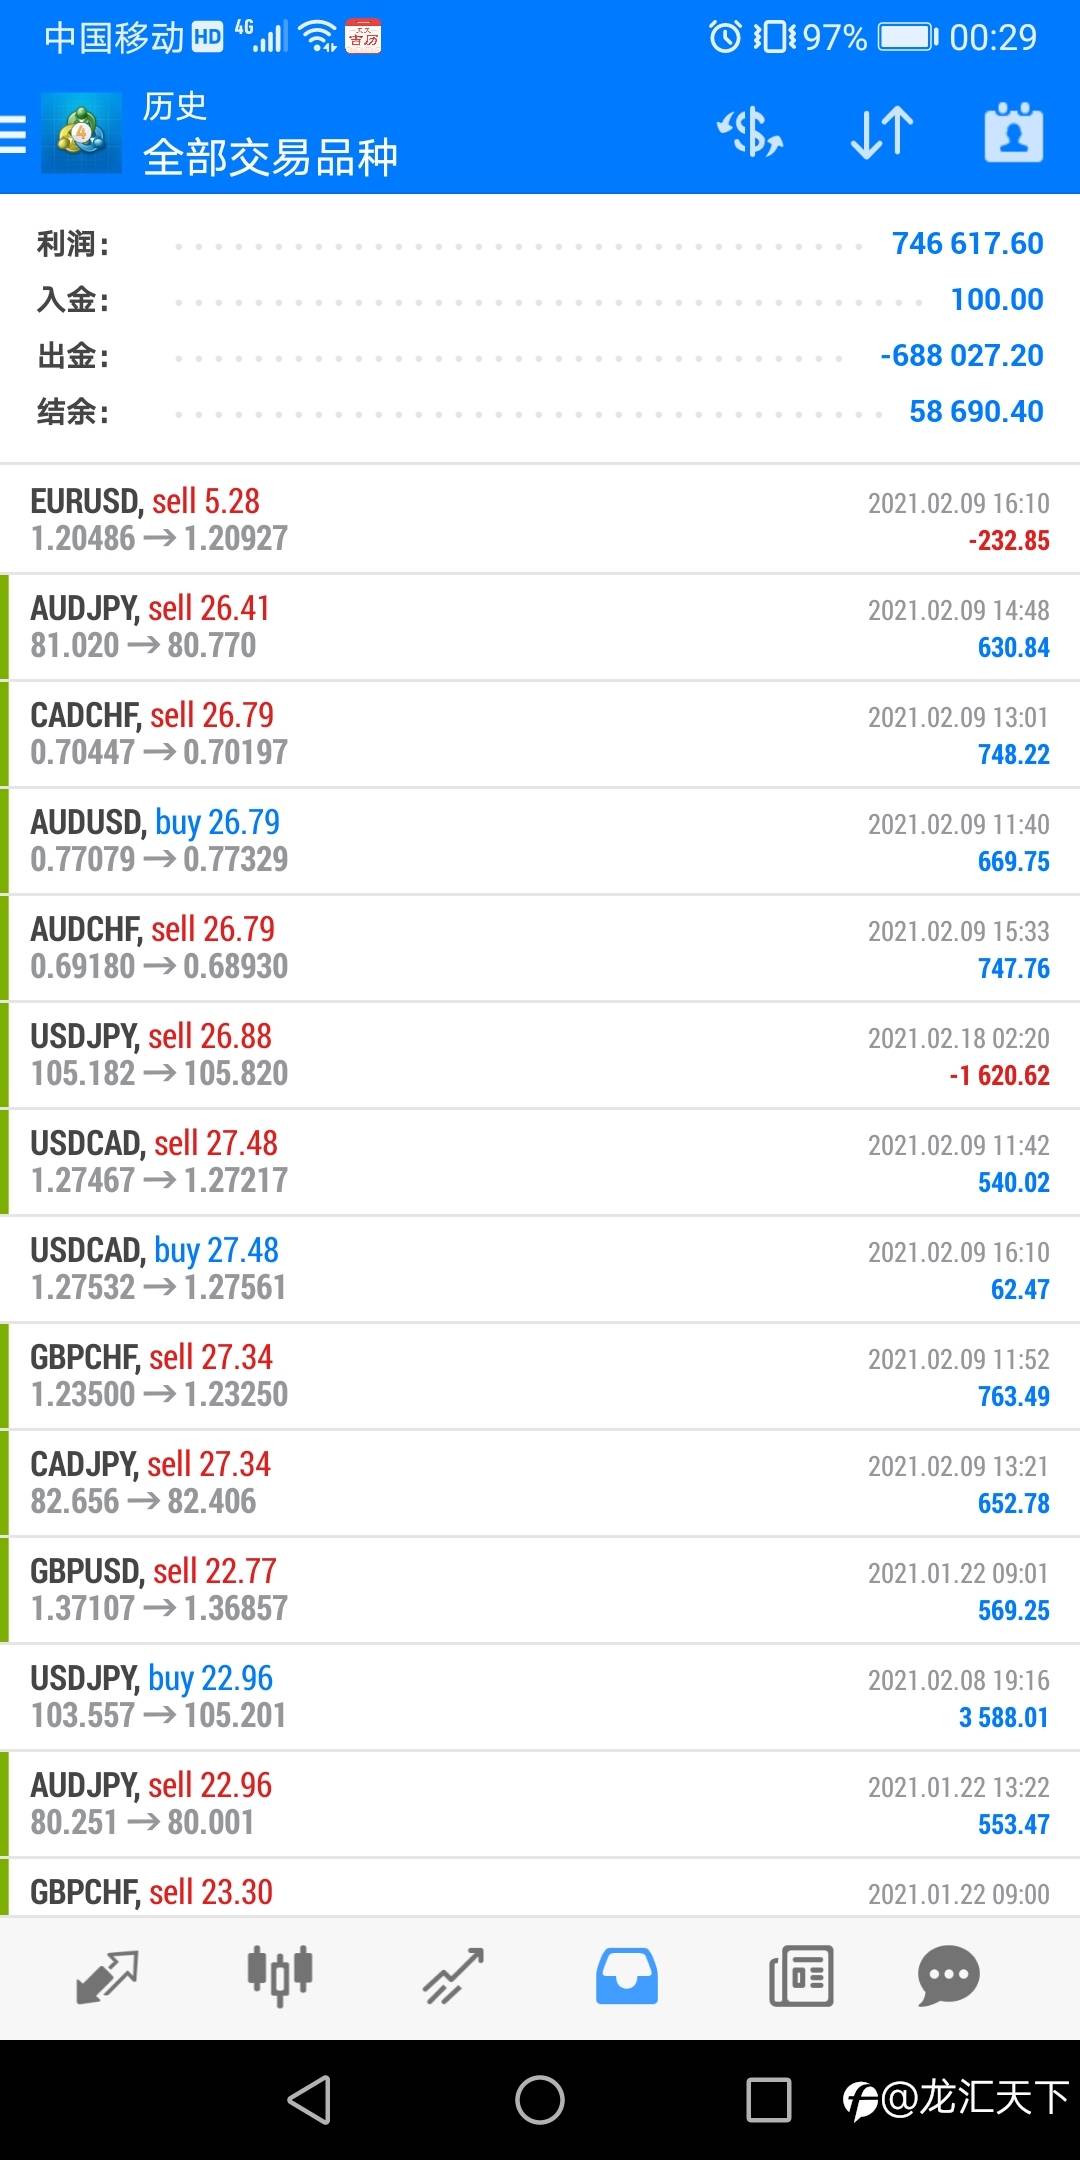Tap the 全部交易品种 title
The width and height of the screenshot is (1080, 2160).
pos(270,157)
